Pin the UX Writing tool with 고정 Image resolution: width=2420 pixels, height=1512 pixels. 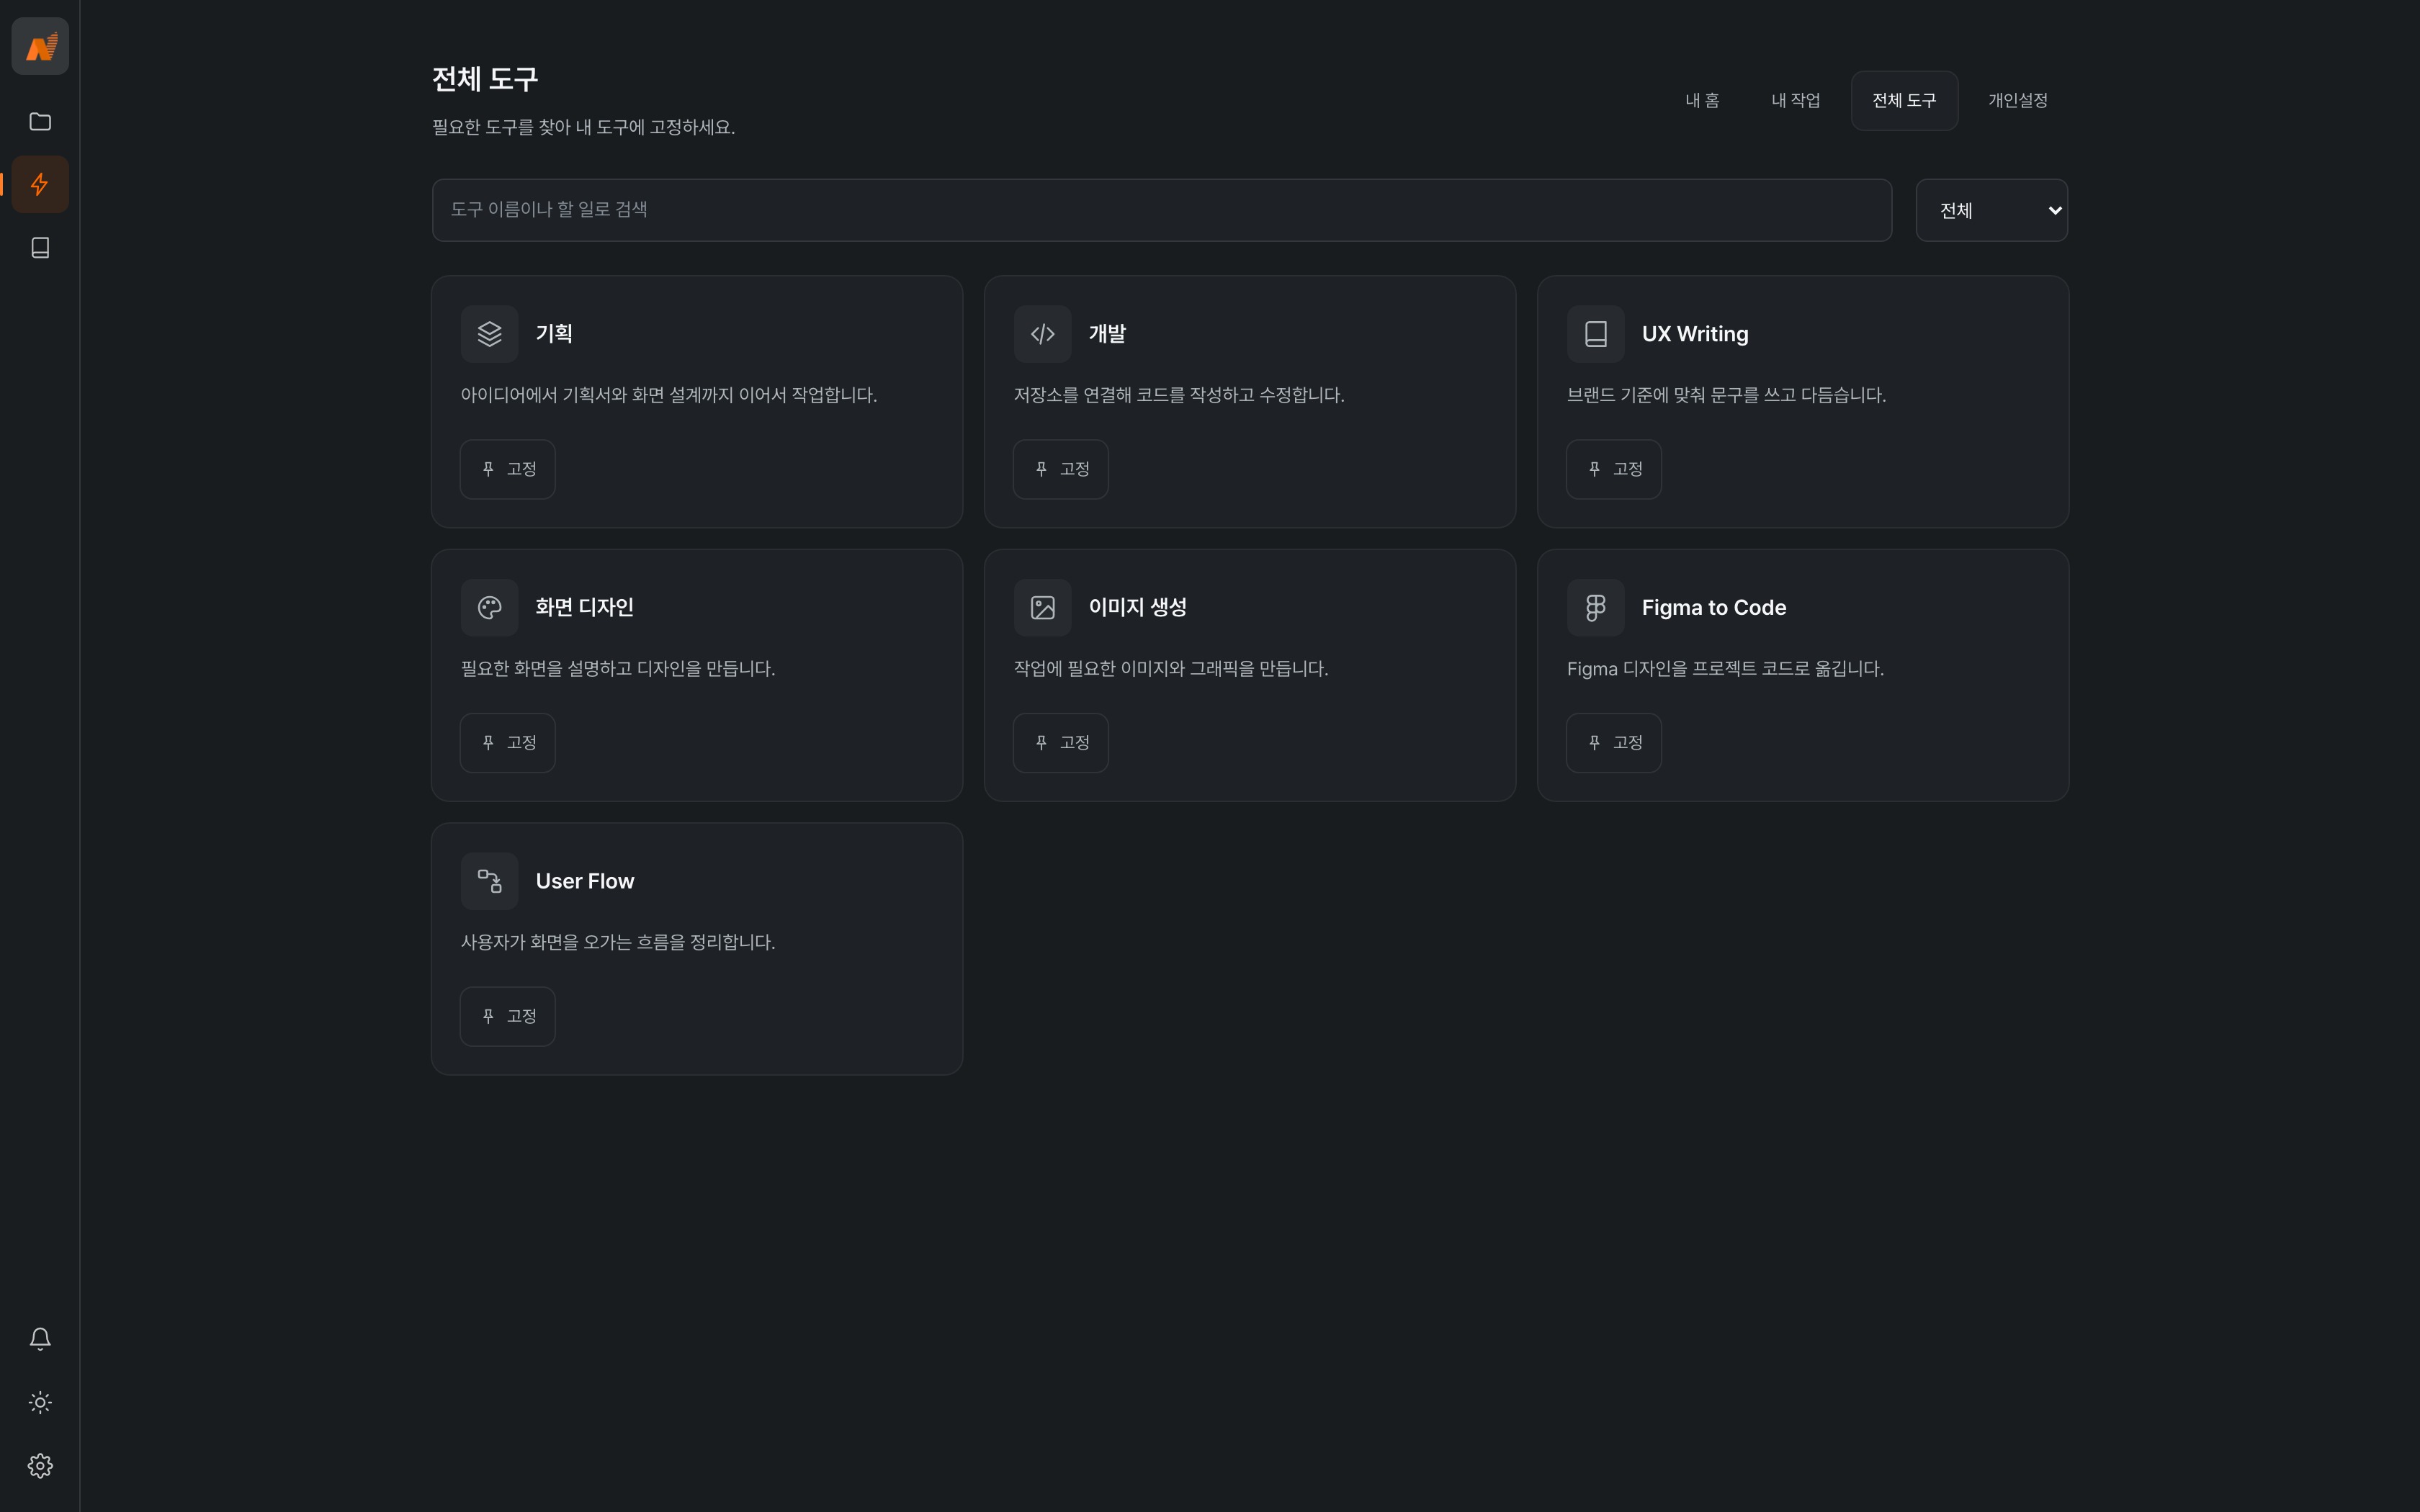1613,469
